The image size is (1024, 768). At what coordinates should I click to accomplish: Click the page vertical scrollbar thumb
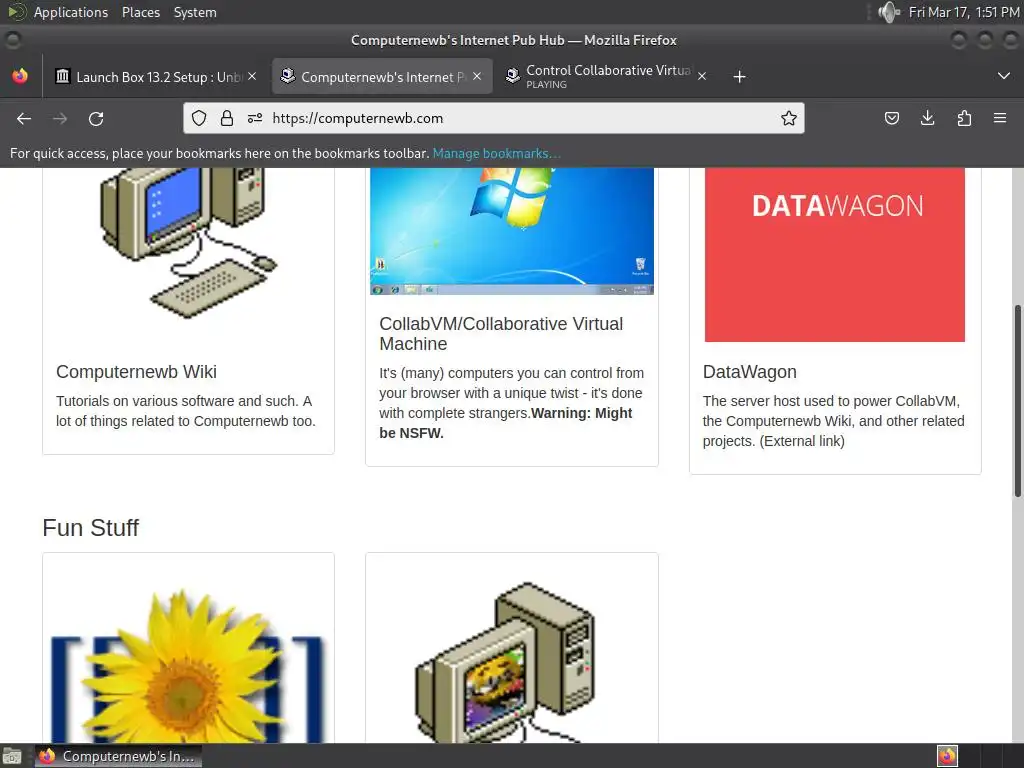coord(1017,400)
